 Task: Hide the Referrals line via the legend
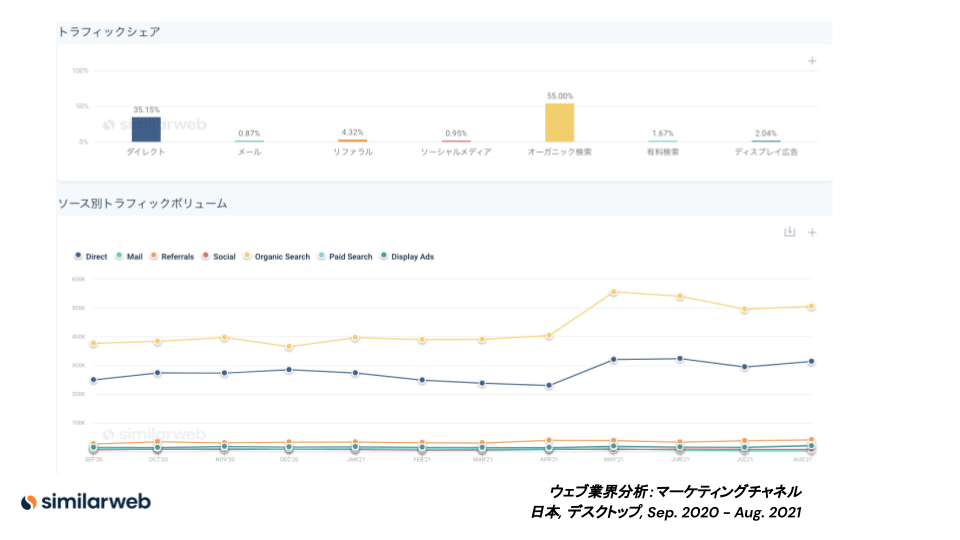pos(172,257)
